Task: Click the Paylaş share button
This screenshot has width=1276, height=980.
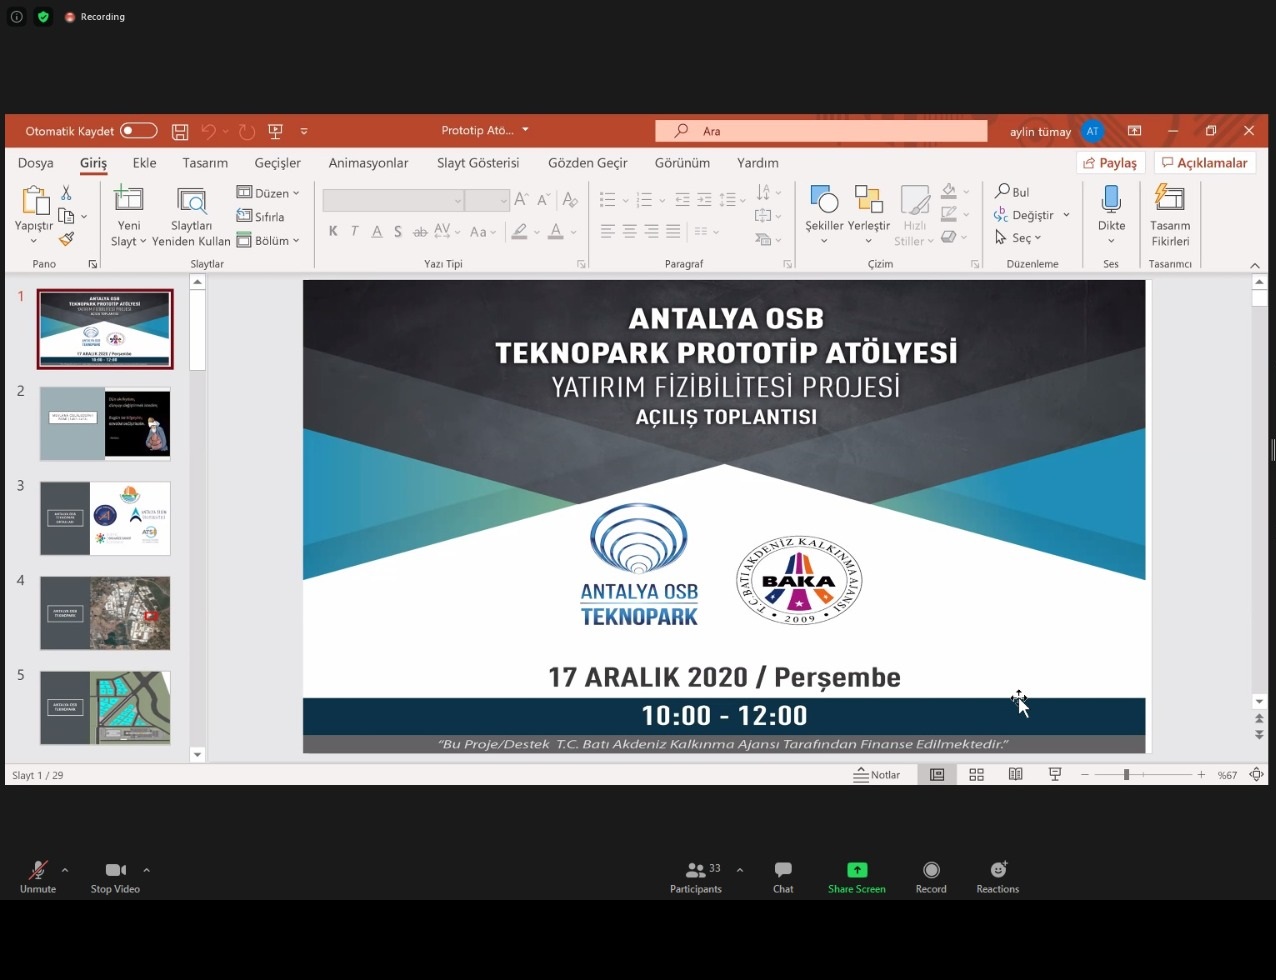Action: click(x=1111, y=163)
